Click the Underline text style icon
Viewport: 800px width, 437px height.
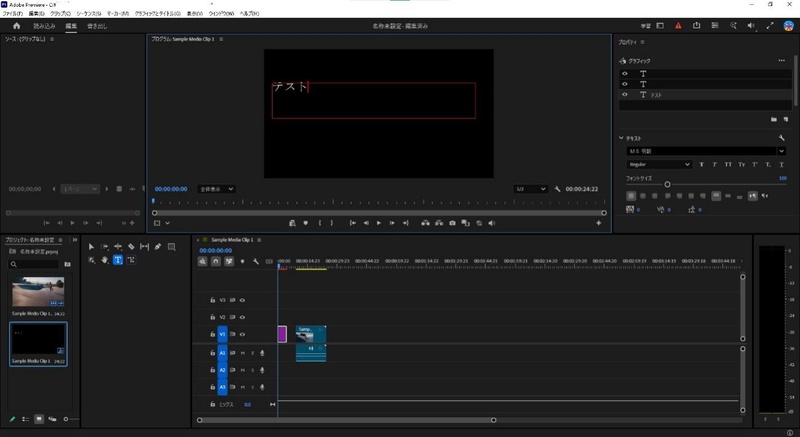[x=781, y=165]
